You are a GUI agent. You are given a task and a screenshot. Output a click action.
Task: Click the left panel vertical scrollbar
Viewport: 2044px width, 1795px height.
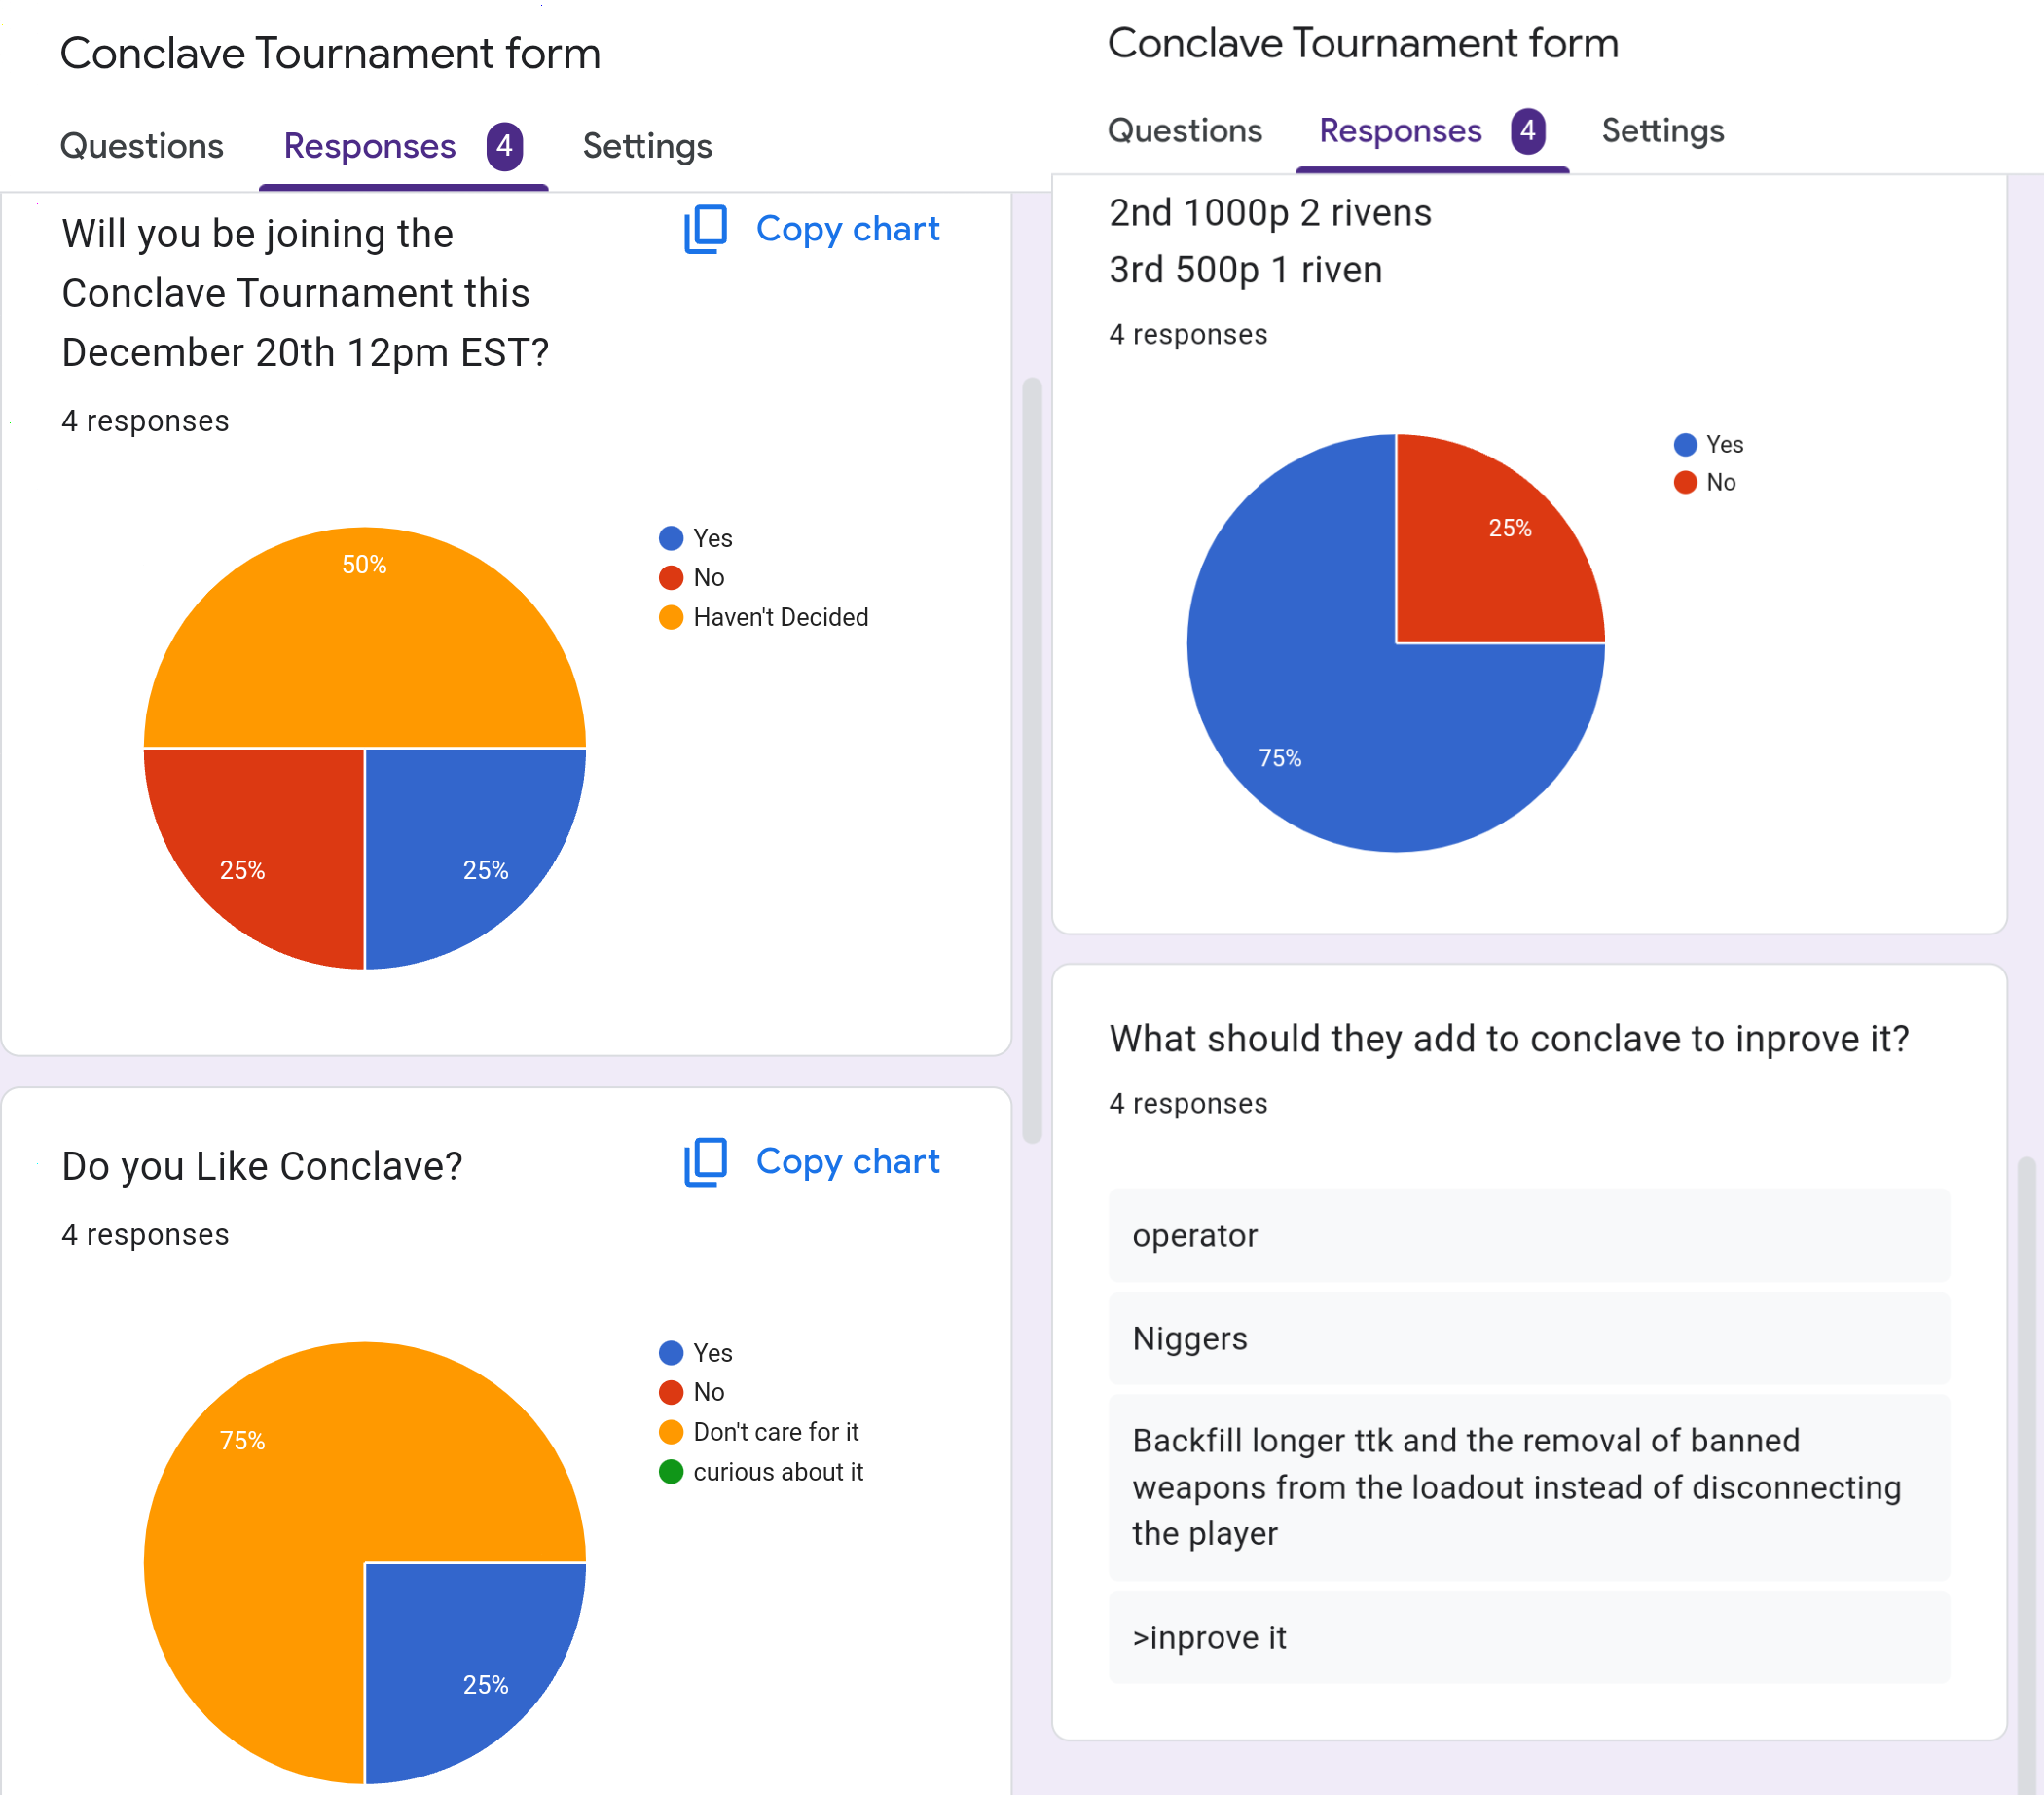point(1032,760)
